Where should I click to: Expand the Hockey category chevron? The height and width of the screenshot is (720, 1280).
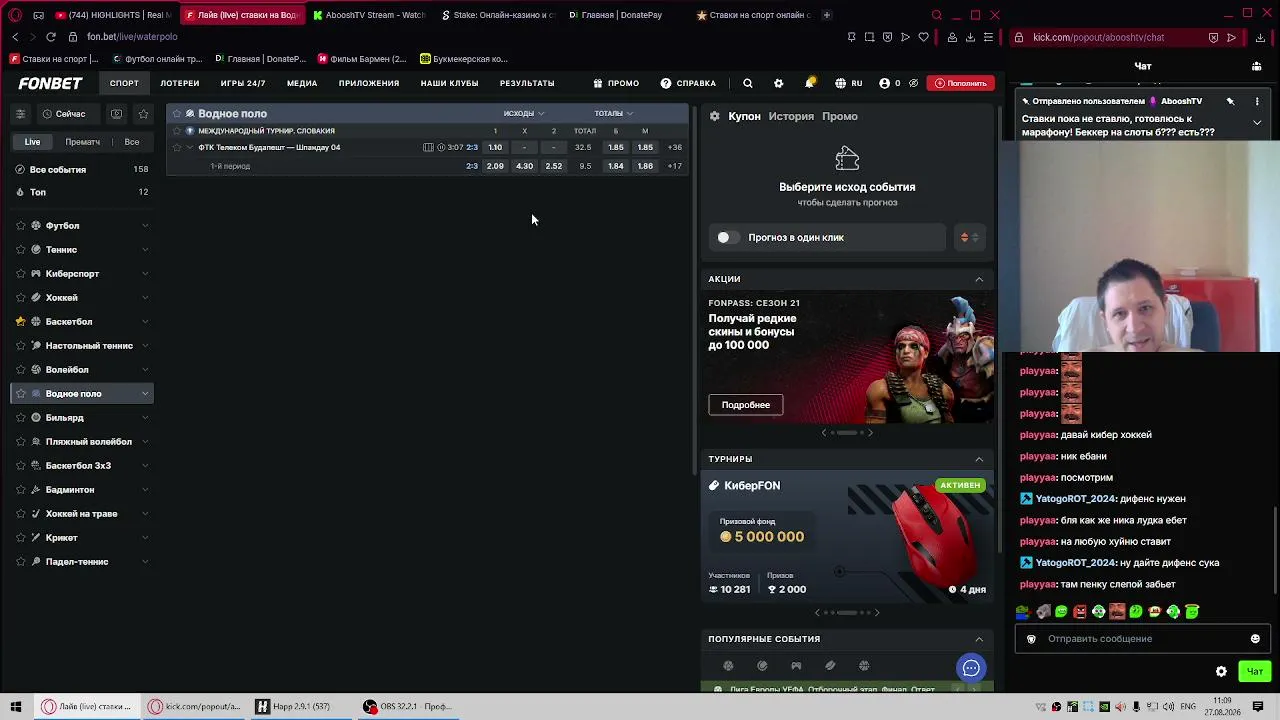[x=145, y=298]
